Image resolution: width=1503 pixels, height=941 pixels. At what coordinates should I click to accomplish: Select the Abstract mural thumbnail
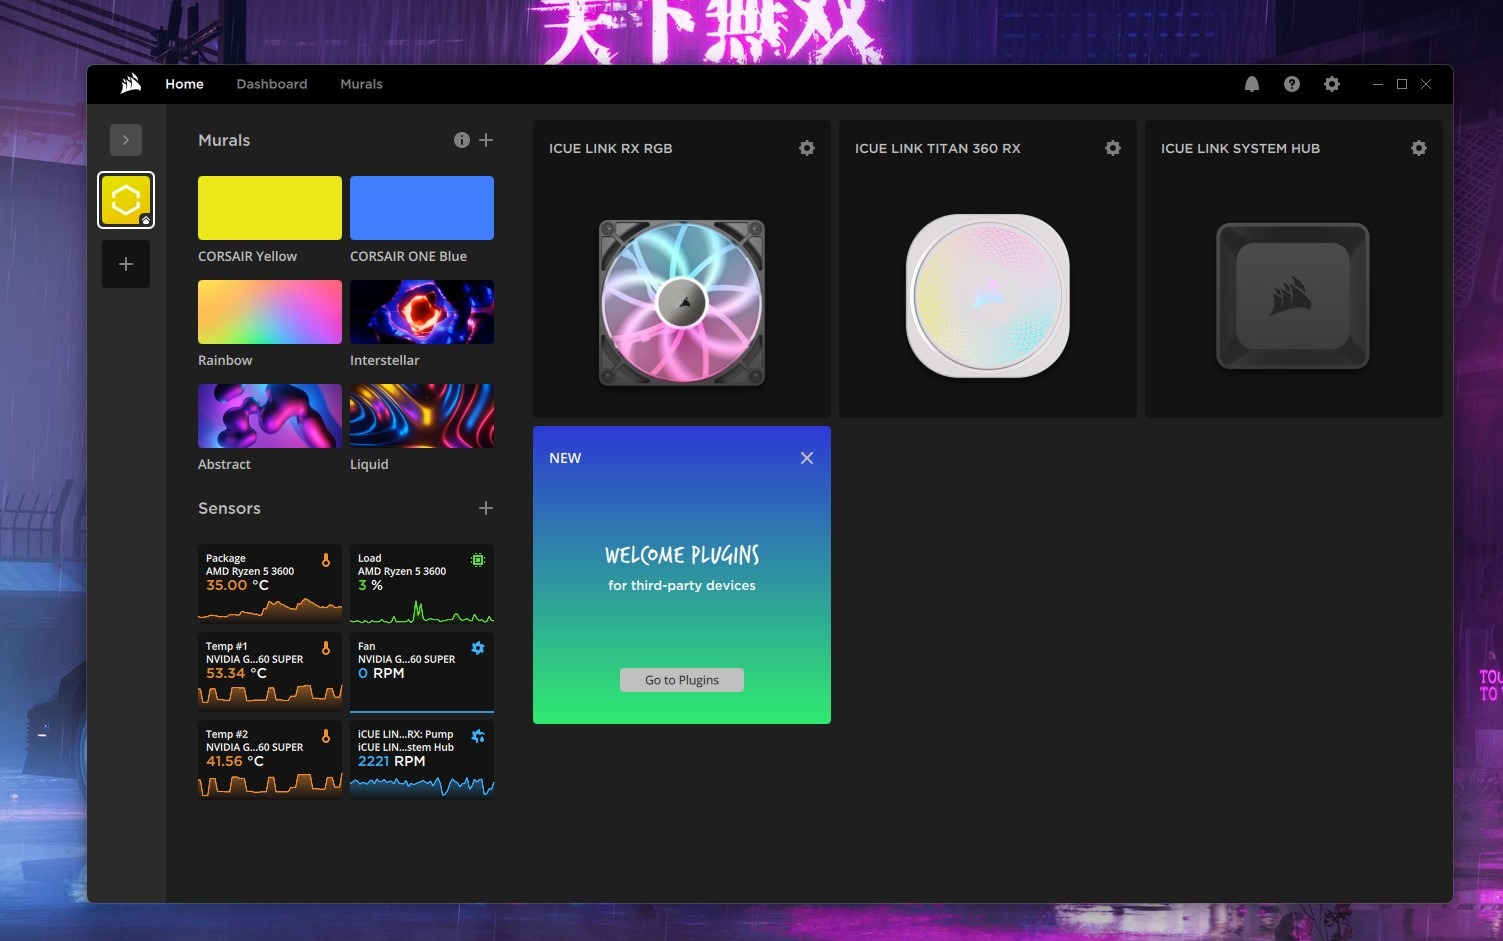tap(270, 416)
